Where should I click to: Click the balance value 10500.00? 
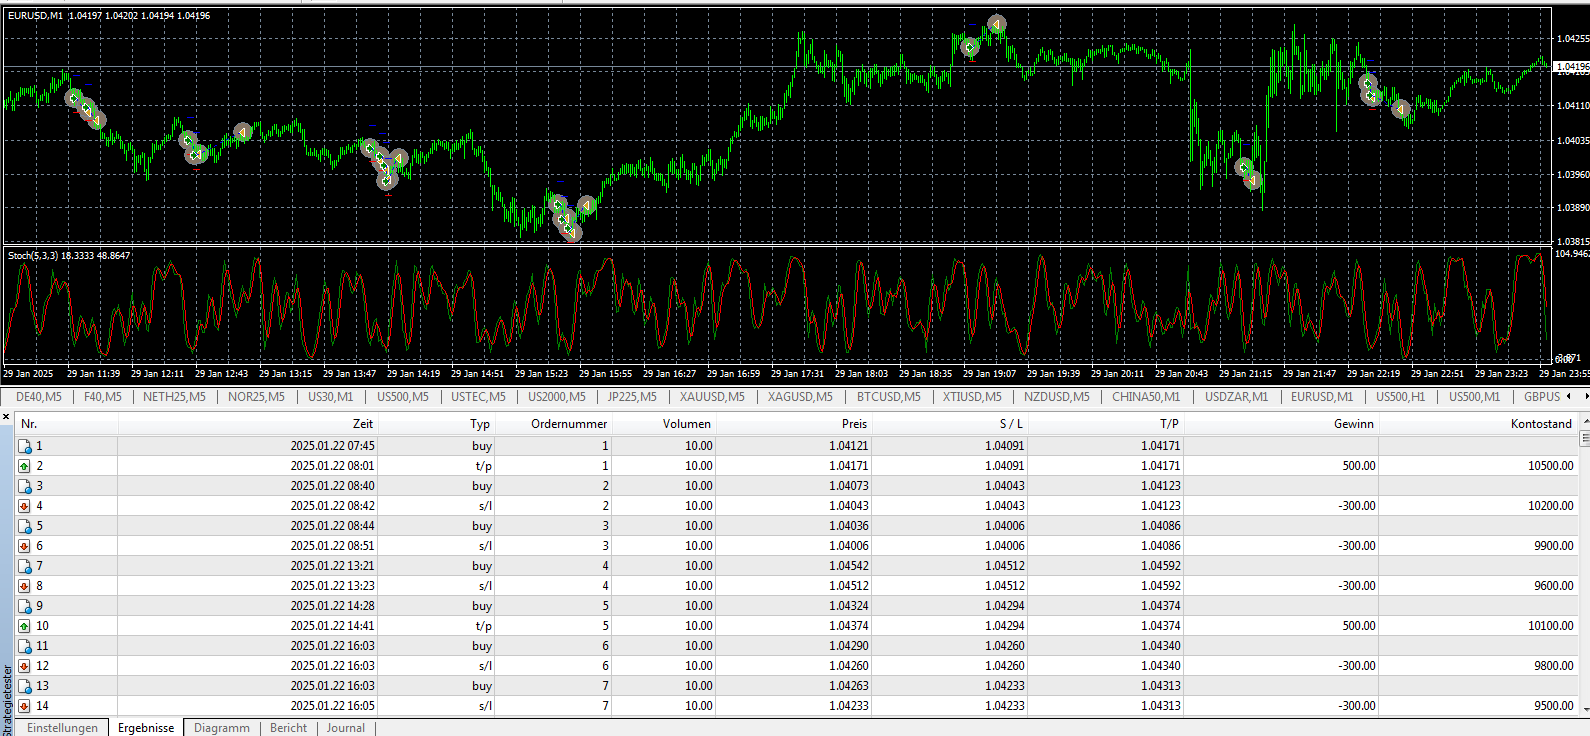[1551, 466]
